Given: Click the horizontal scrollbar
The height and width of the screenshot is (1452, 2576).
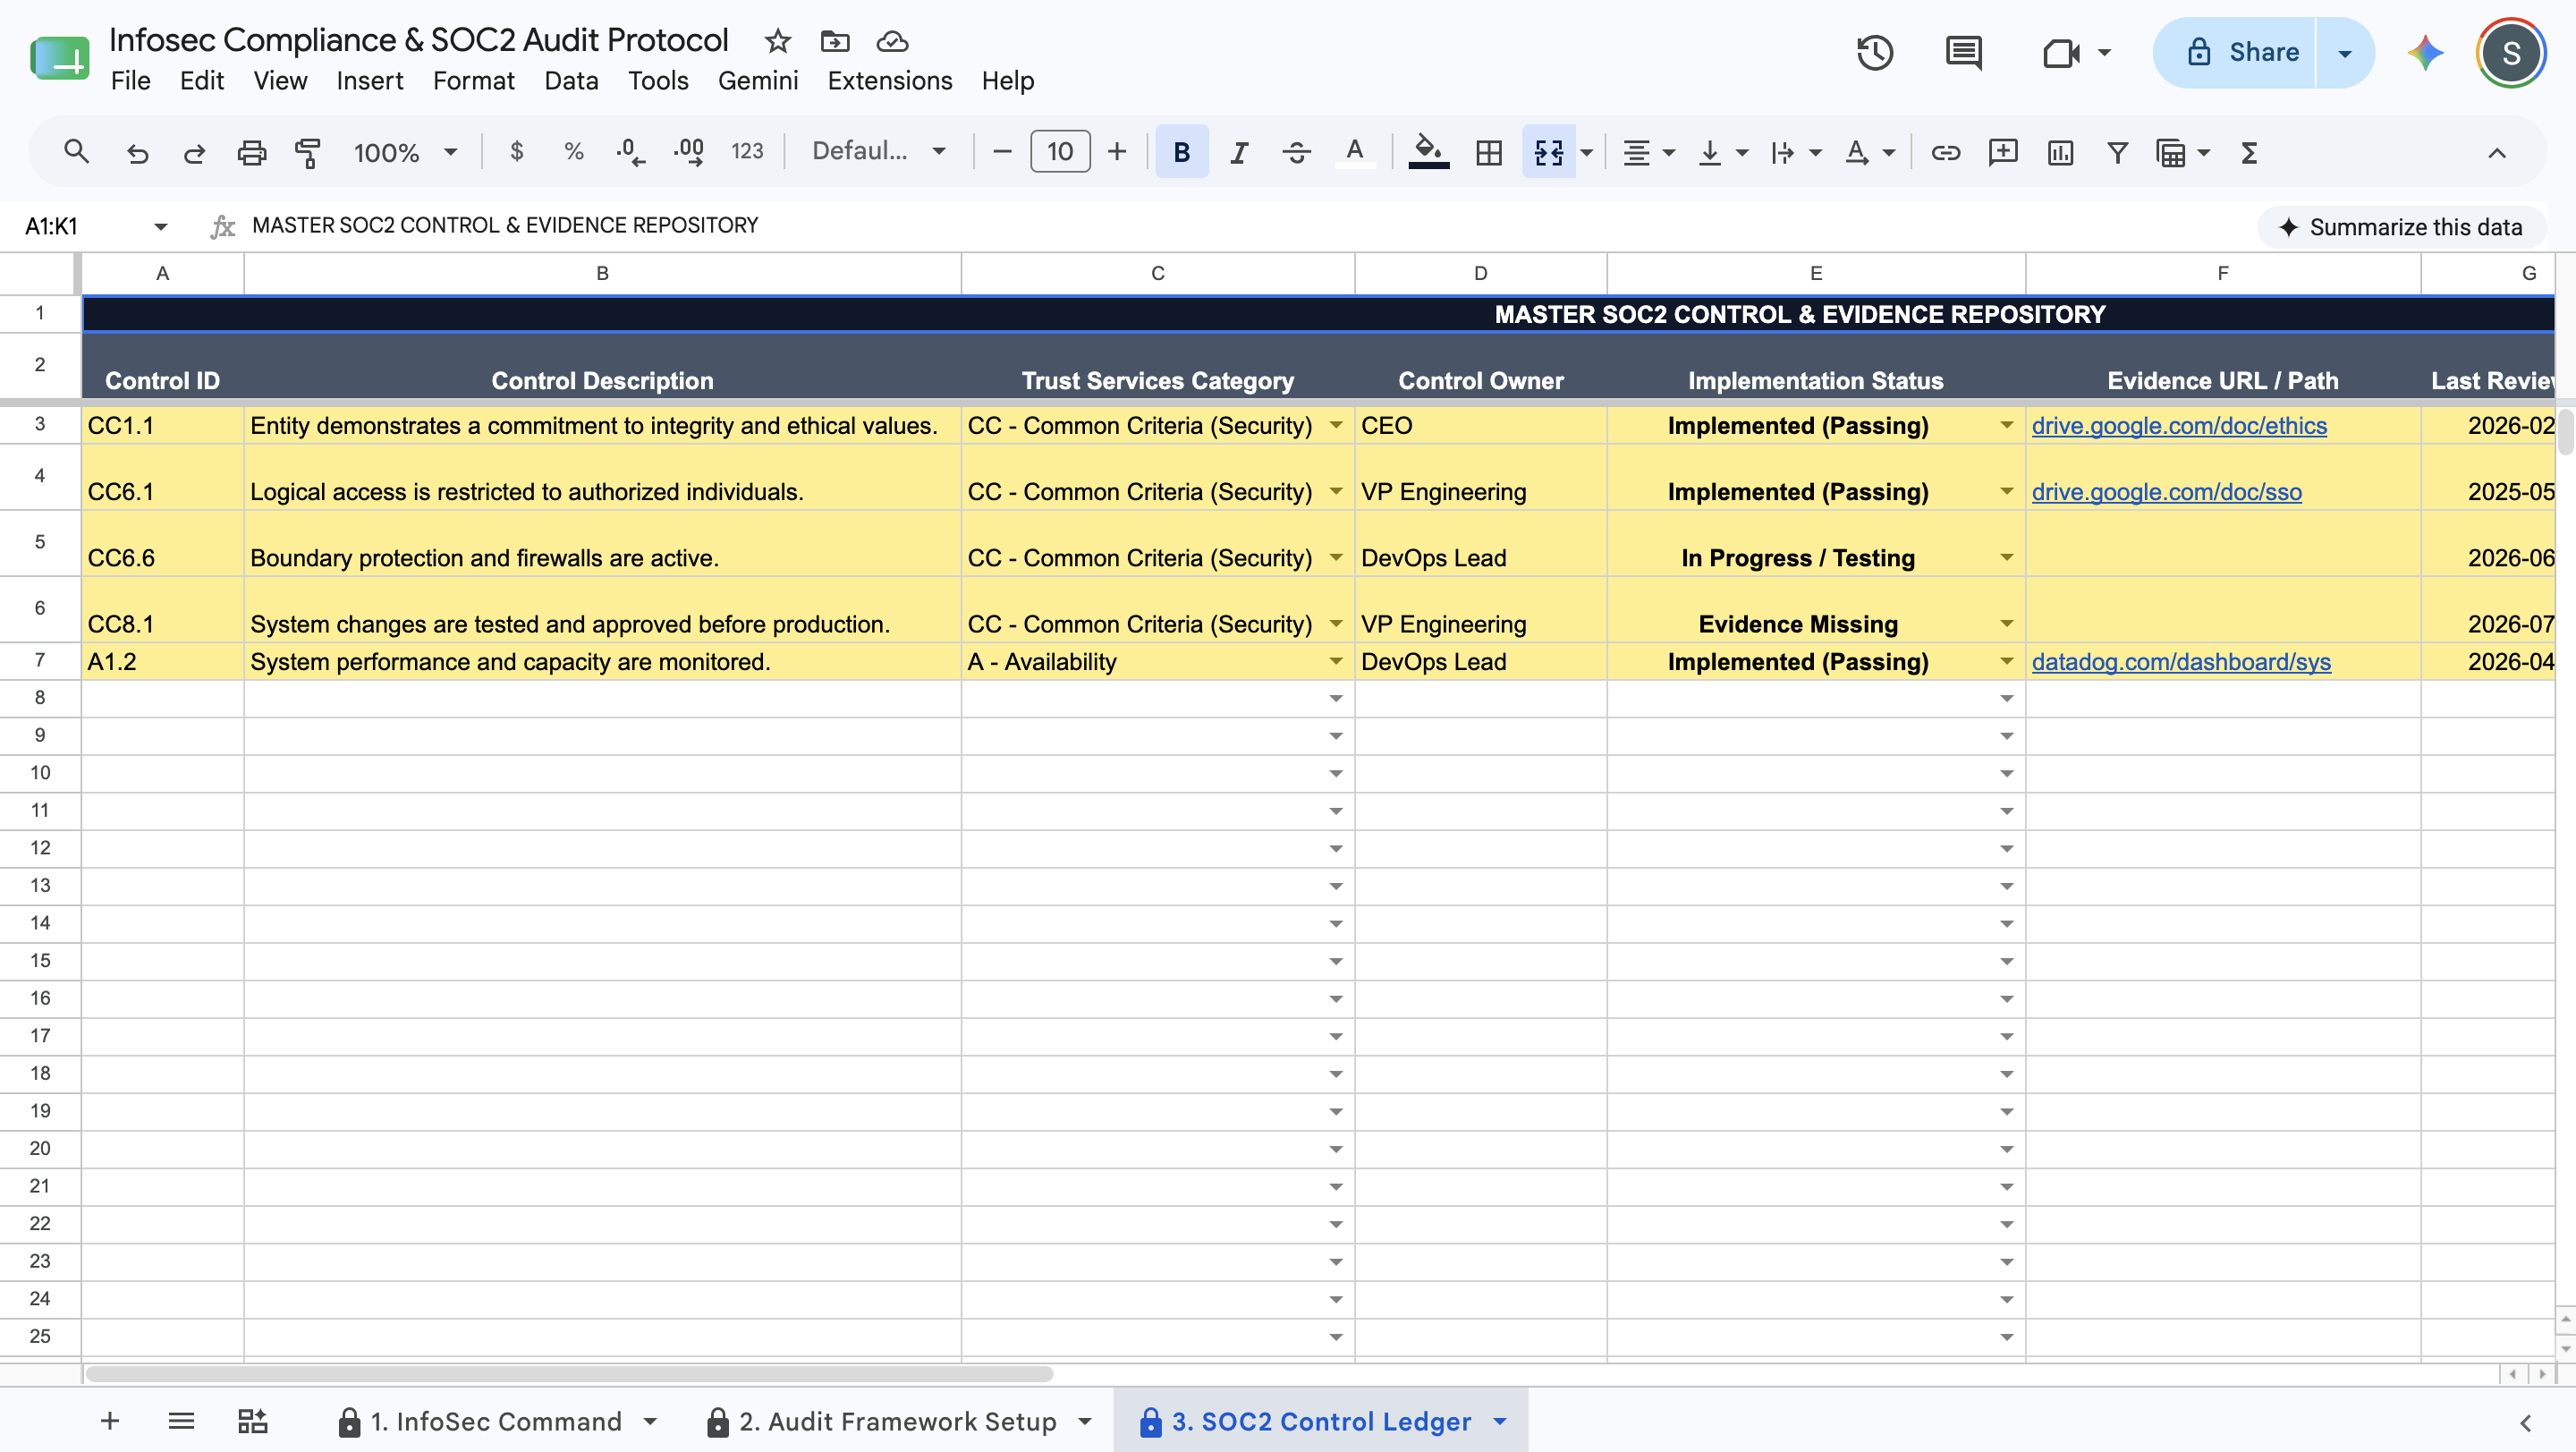Looking at the screenshot, I should click(568, 1374).
